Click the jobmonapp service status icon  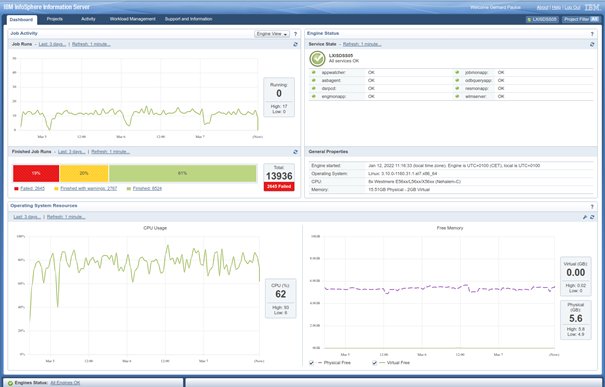point(457,72)
